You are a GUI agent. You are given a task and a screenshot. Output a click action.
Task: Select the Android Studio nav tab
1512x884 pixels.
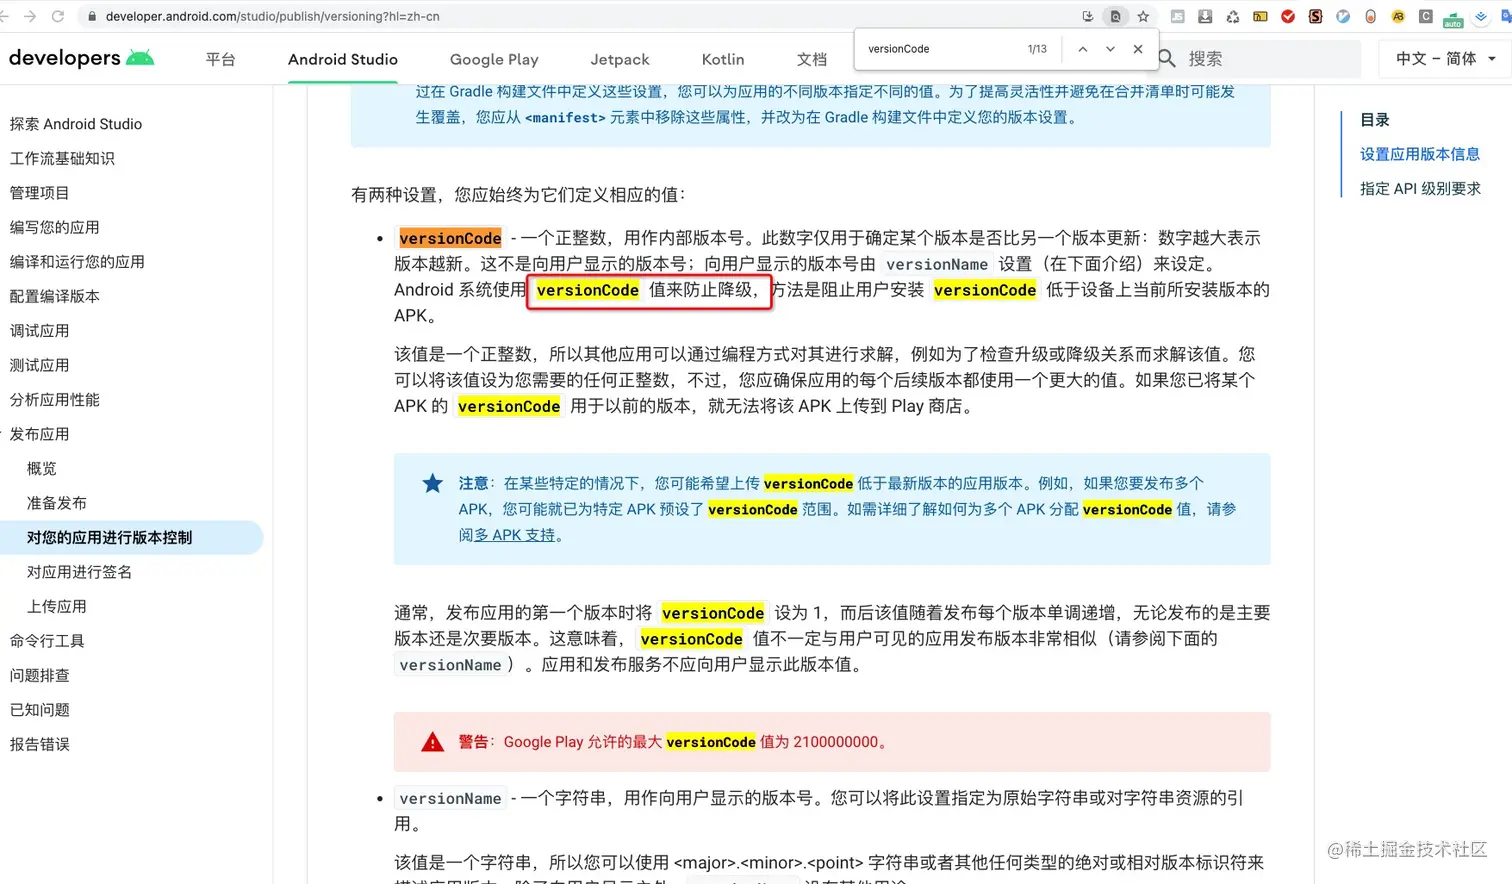[343, 59]
